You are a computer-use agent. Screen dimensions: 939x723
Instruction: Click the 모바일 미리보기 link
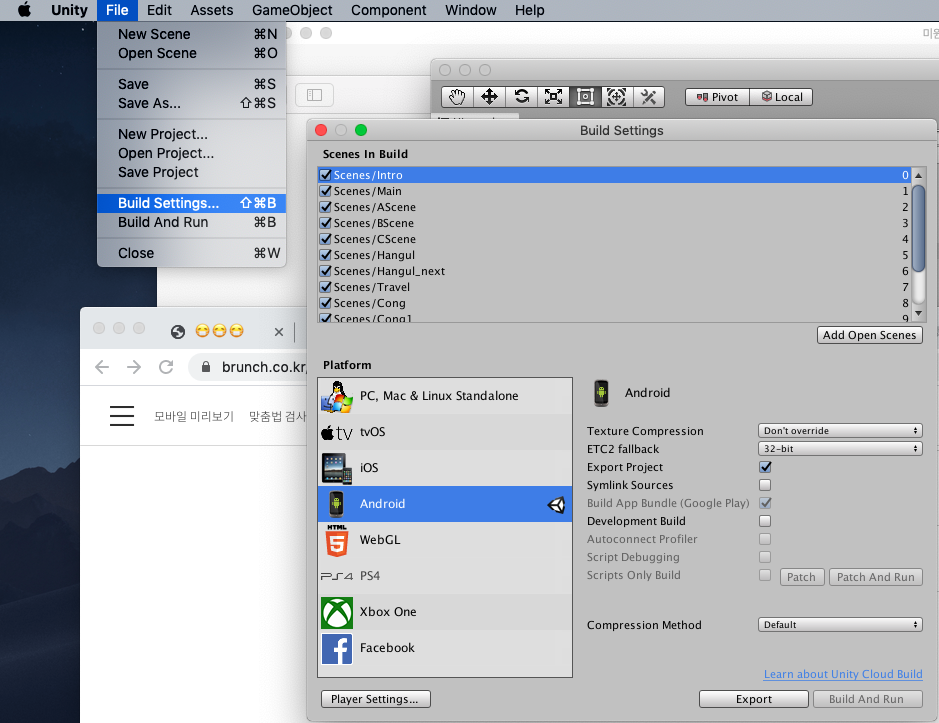(193, 416)
